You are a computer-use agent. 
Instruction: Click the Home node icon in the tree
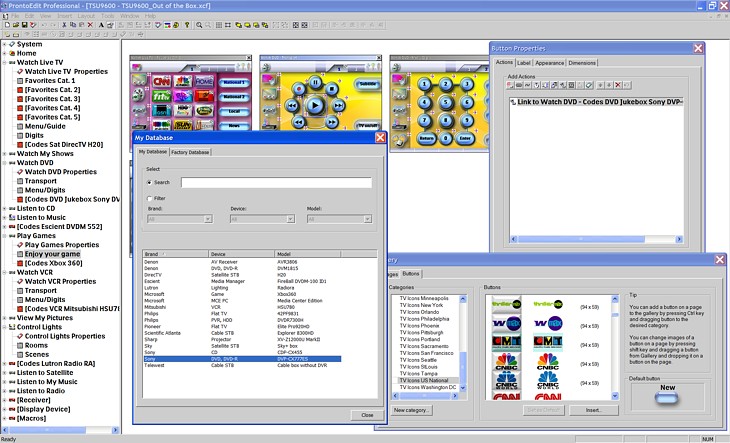10,53
